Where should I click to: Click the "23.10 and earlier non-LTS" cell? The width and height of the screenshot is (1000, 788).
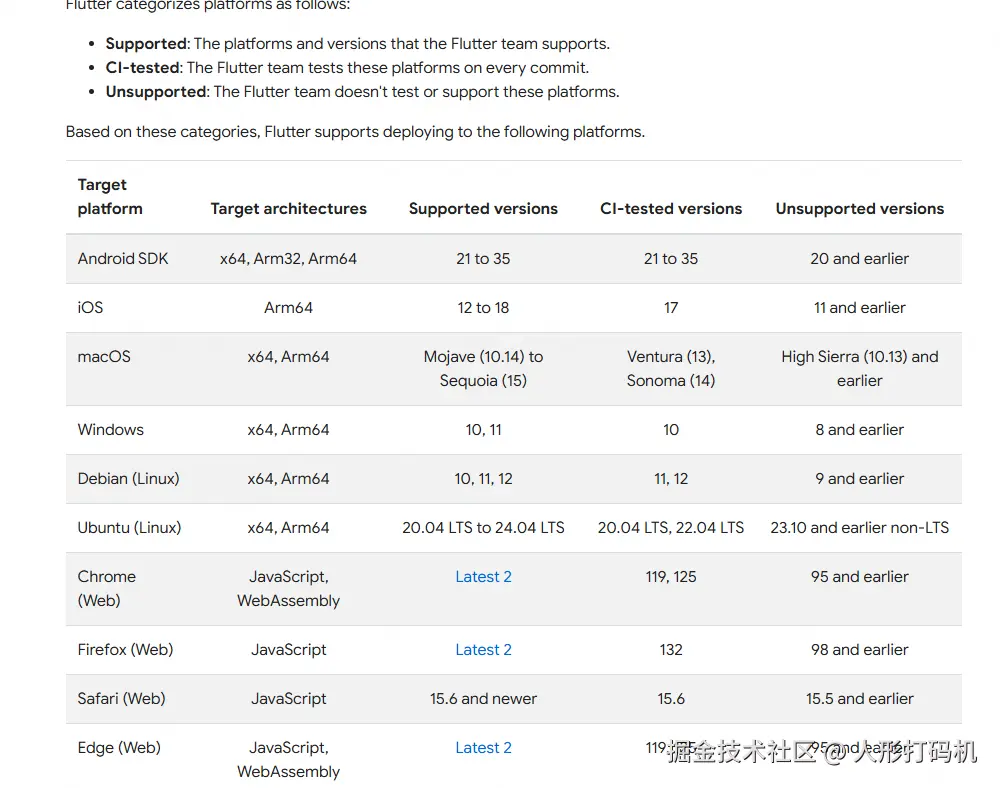[x=859, y=528]
